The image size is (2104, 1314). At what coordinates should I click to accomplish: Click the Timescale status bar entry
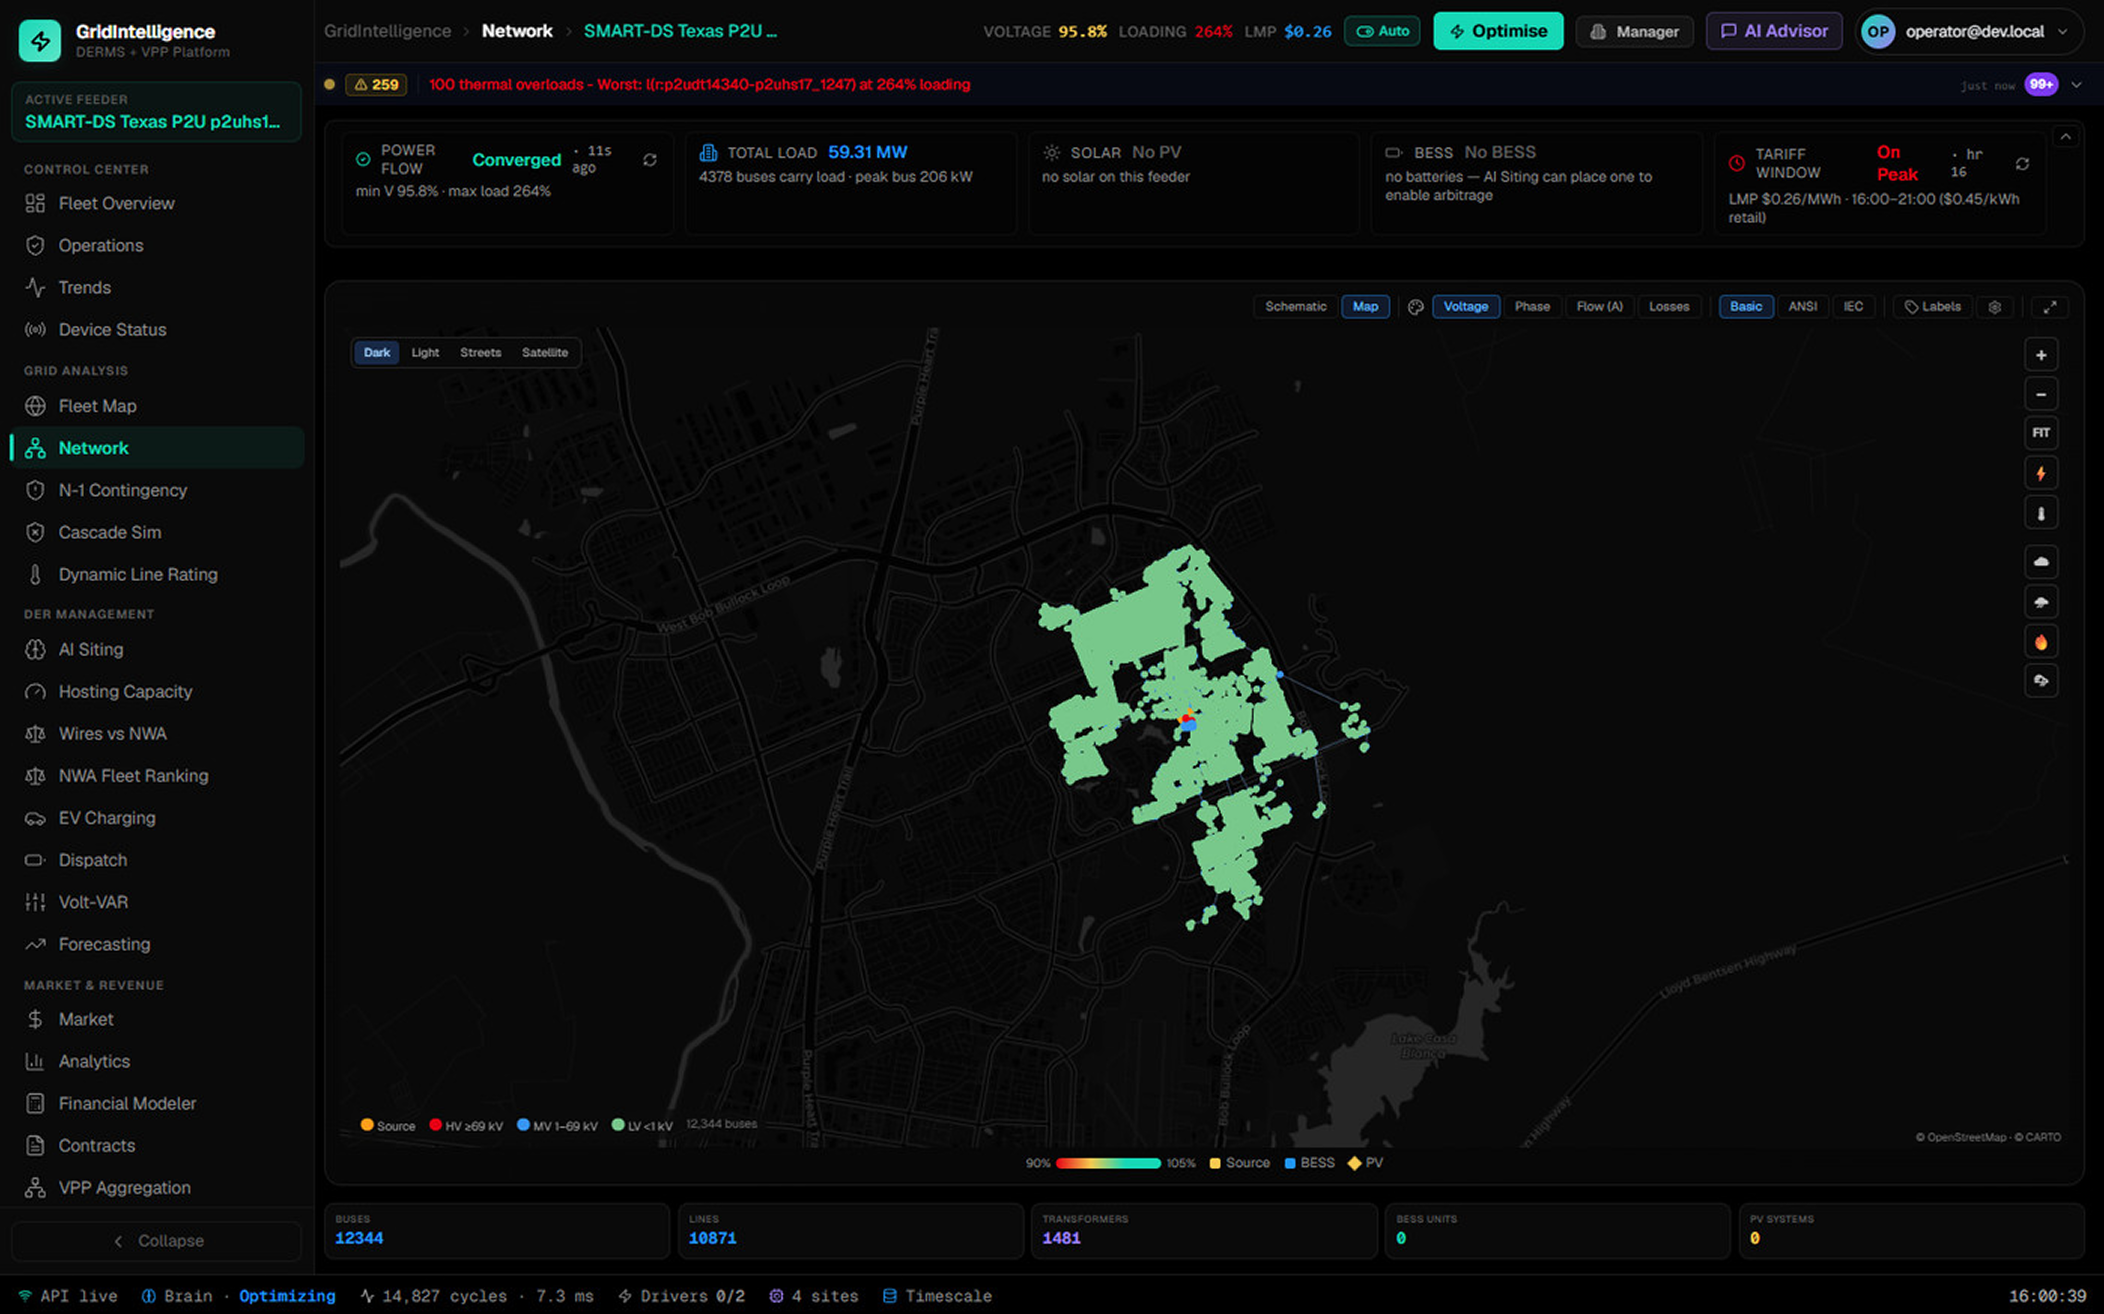(937, 1296)
